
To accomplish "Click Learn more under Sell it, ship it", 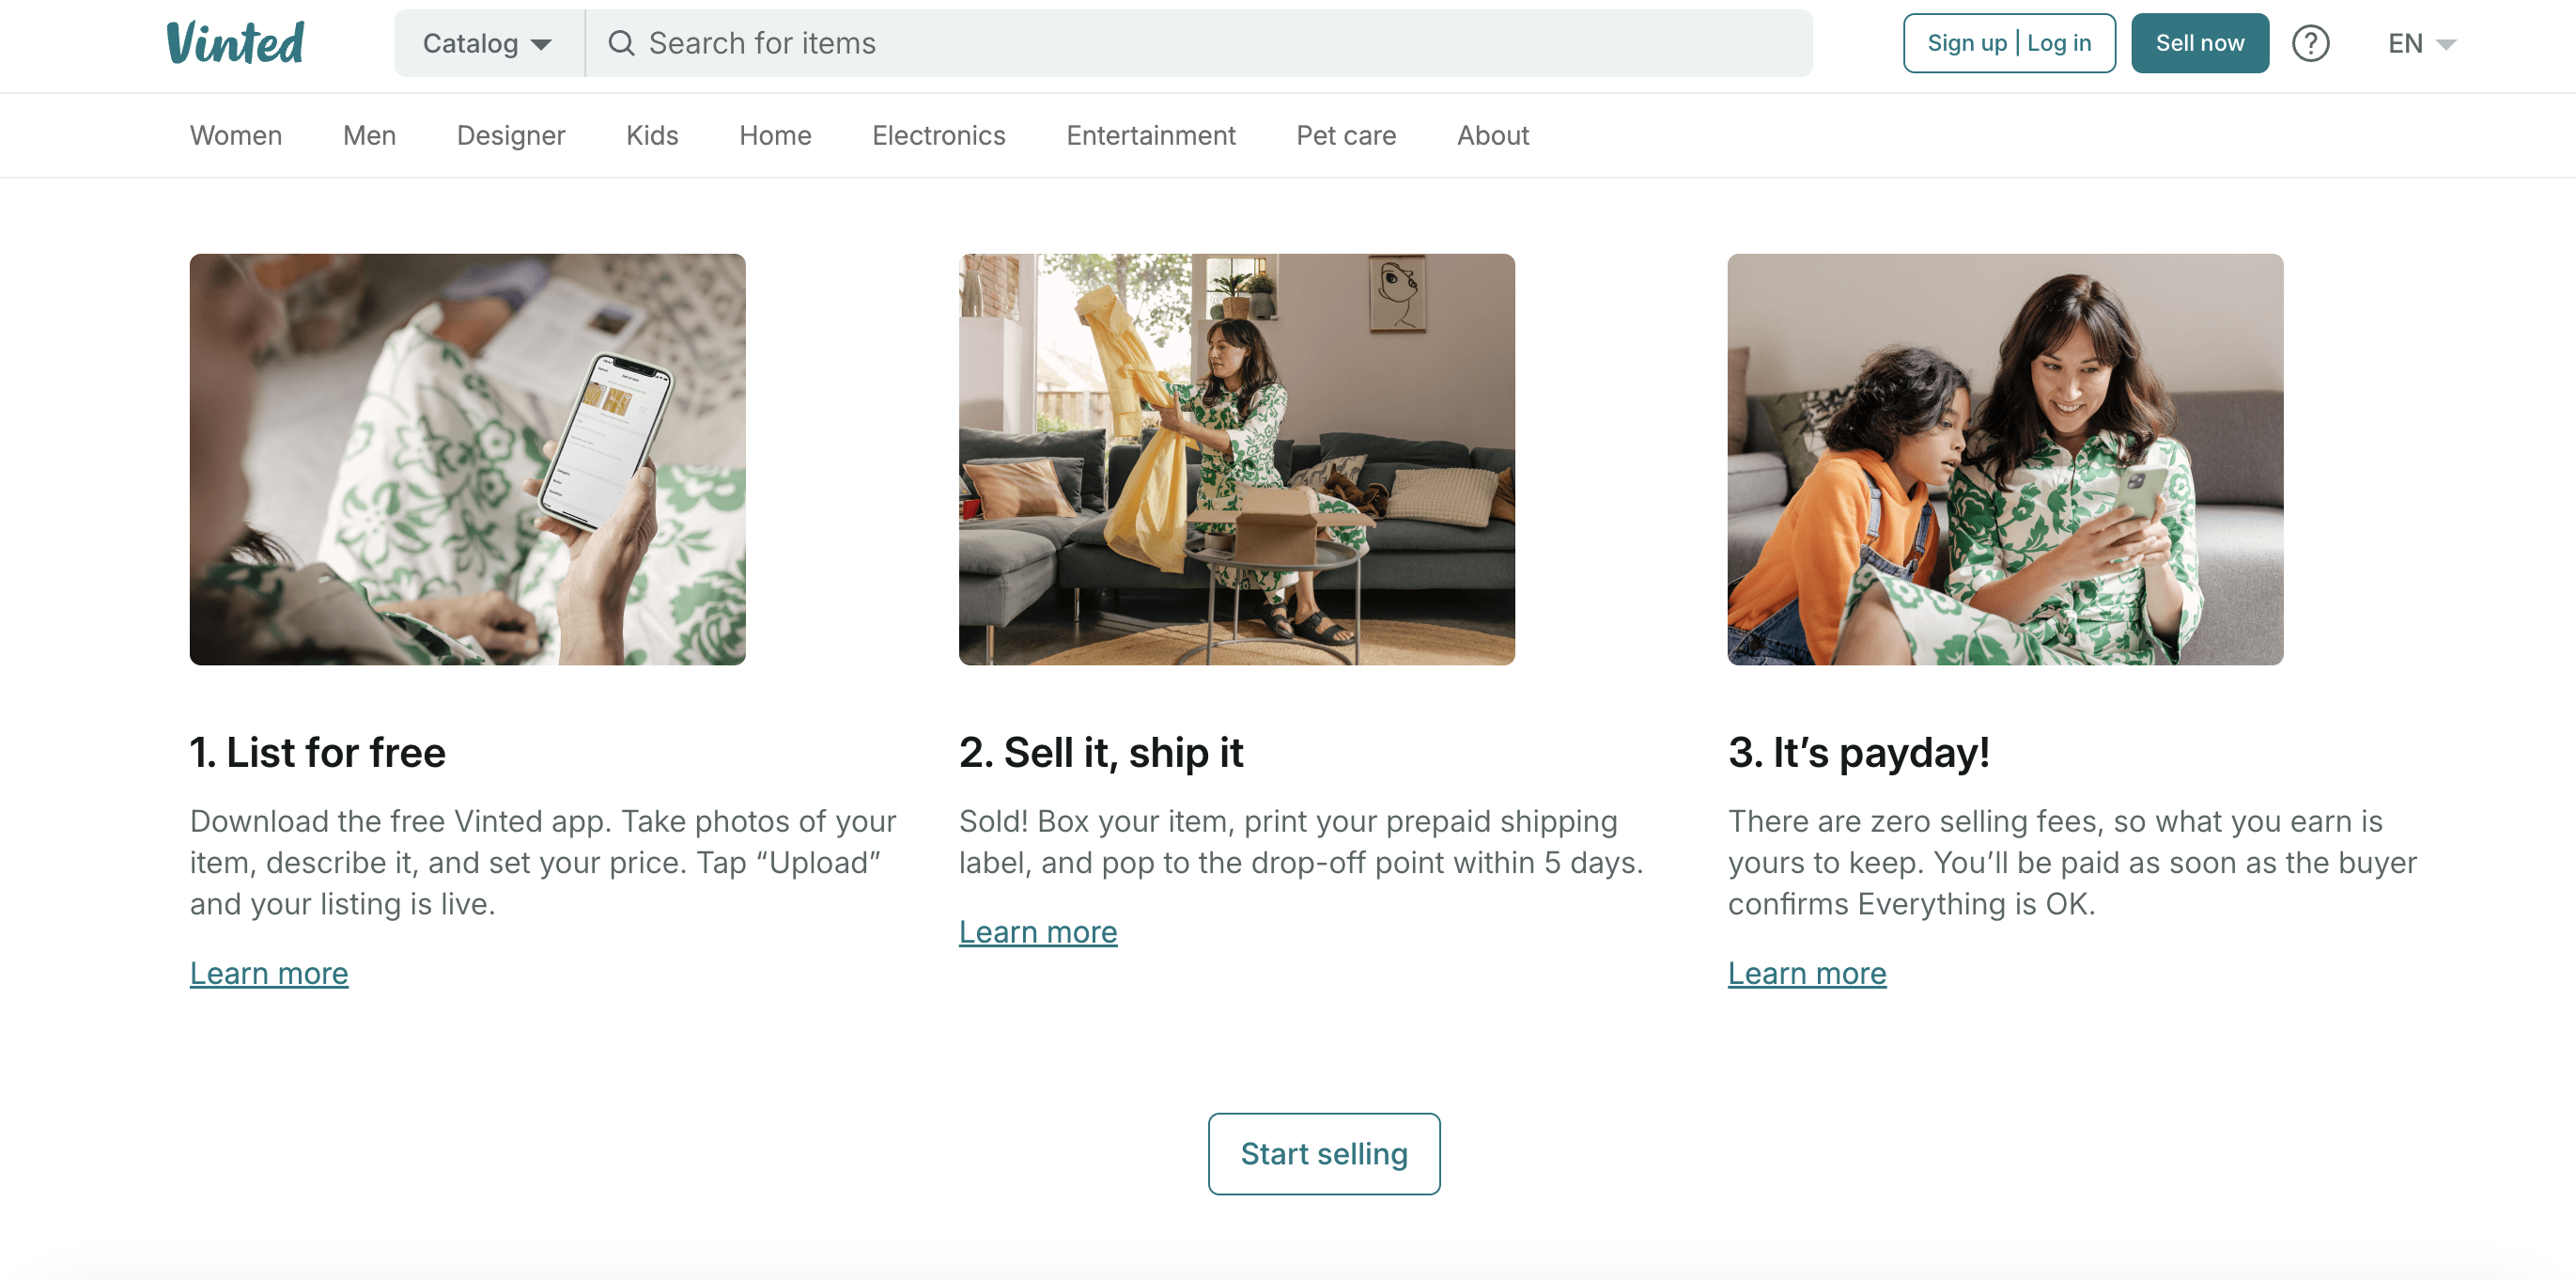I will 1038,931.
